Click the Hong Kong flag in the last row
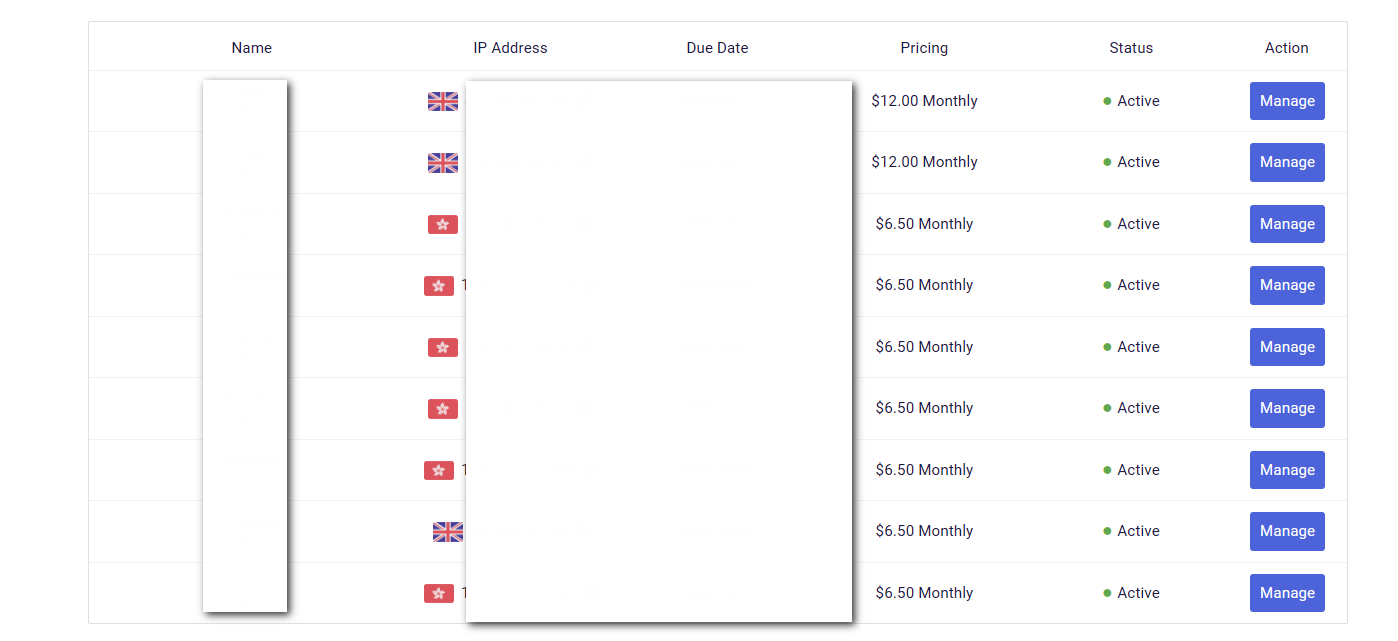This screenshot has width=1398, height=641. (438, 593)
